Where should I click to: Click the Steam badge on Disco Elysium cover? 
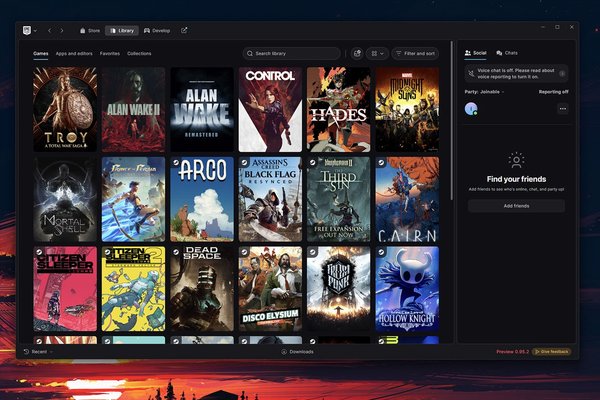click(244, 252)
